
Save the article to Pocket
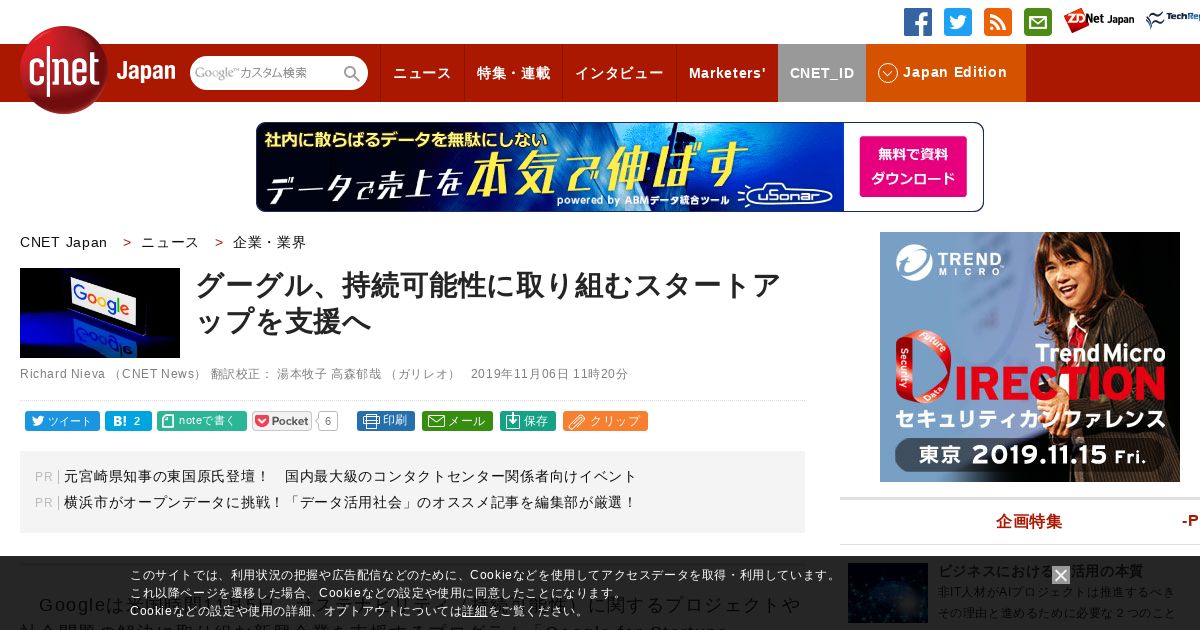tap(282, 421)
